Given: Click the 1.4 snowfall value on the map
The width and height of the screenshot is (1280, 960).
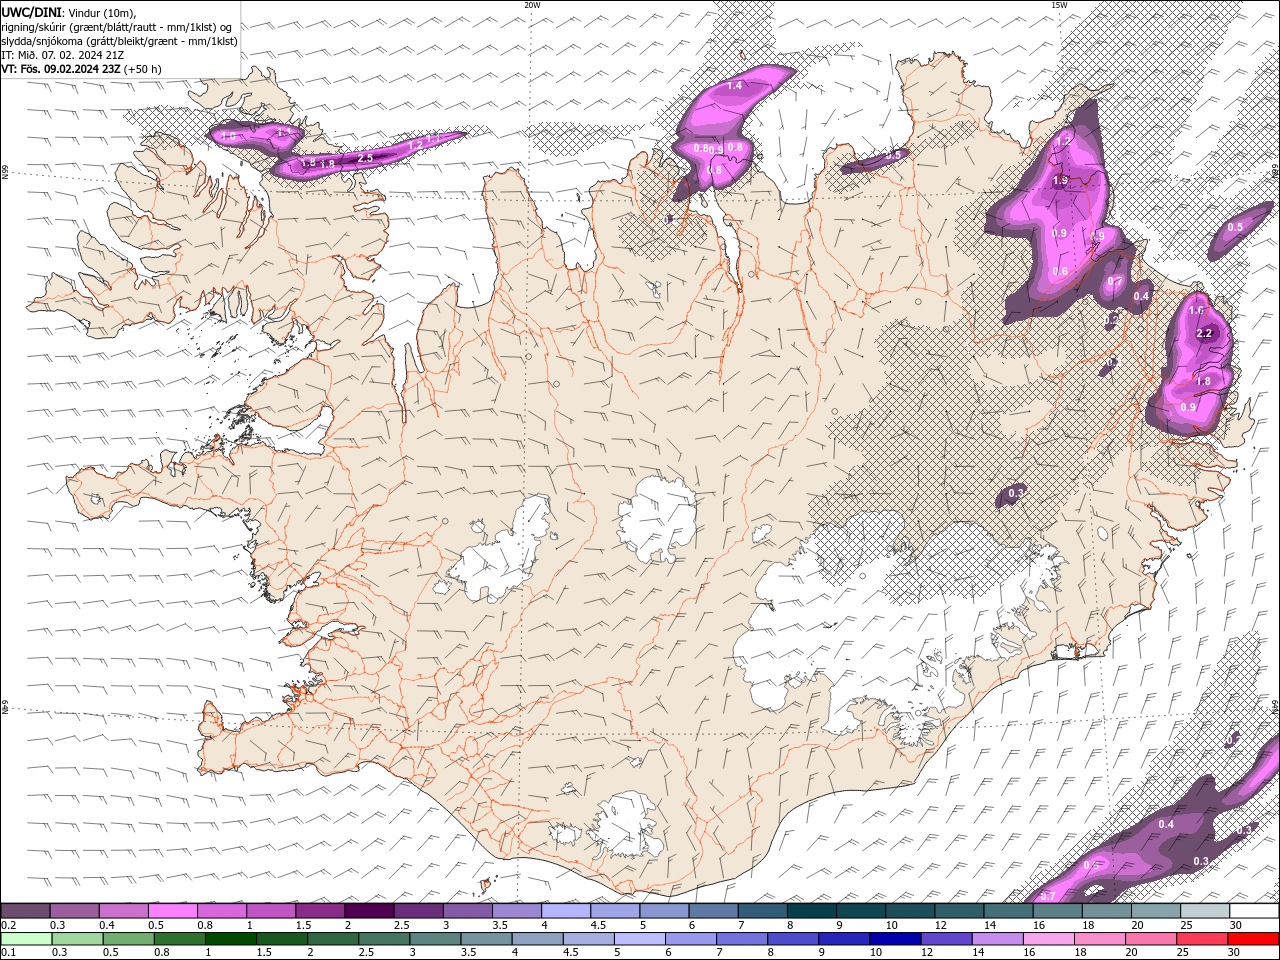Looking at the screenshot, I should 734,86.
